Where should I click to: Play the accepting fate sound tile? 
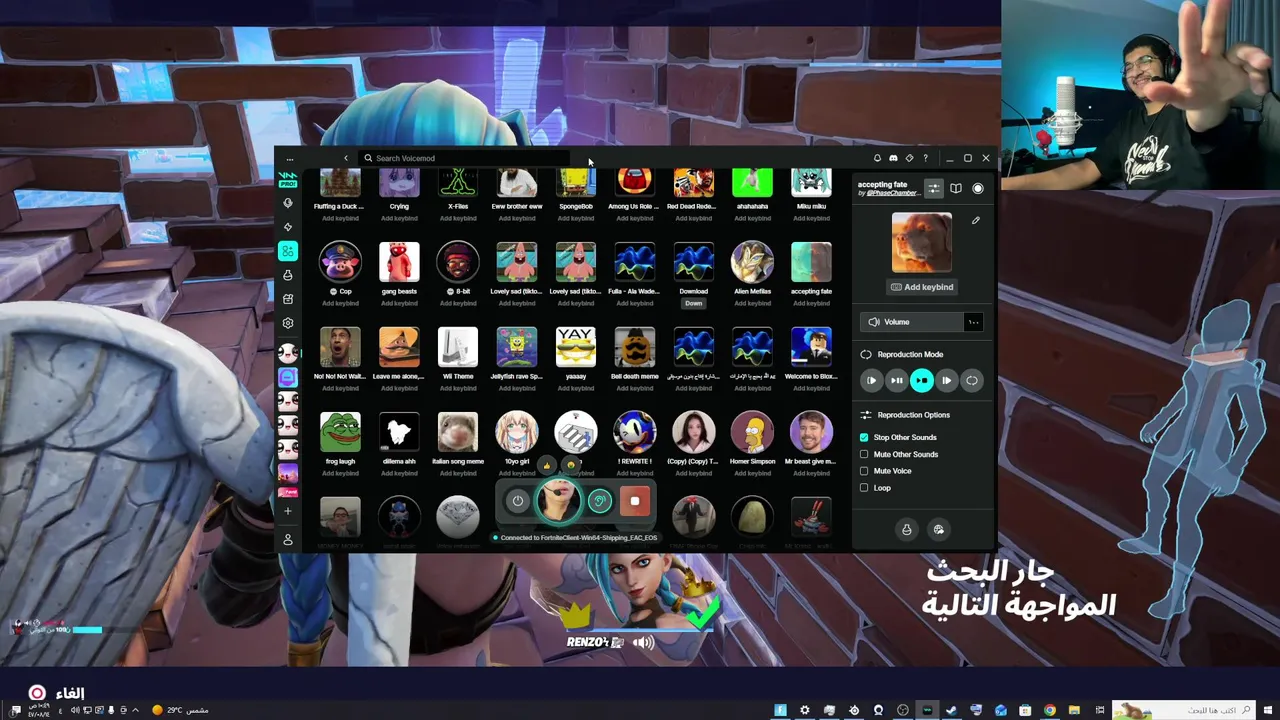(811, 262)
